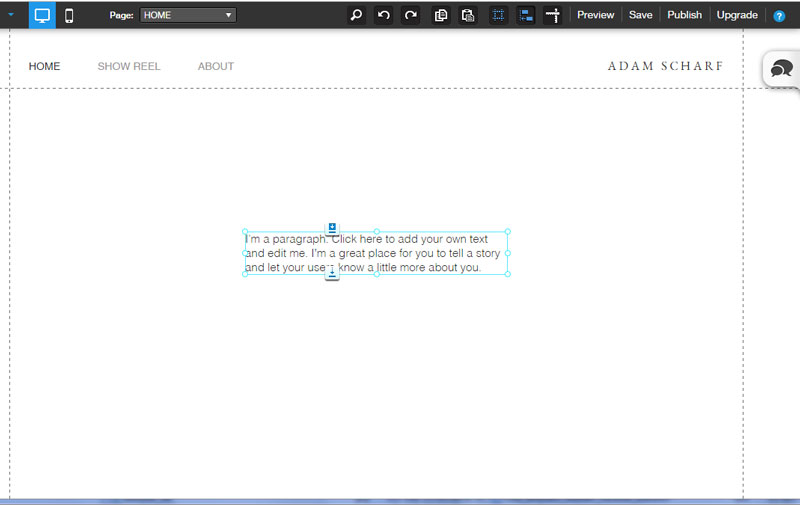
Task: Undo the last action
Action: [384, 15]
